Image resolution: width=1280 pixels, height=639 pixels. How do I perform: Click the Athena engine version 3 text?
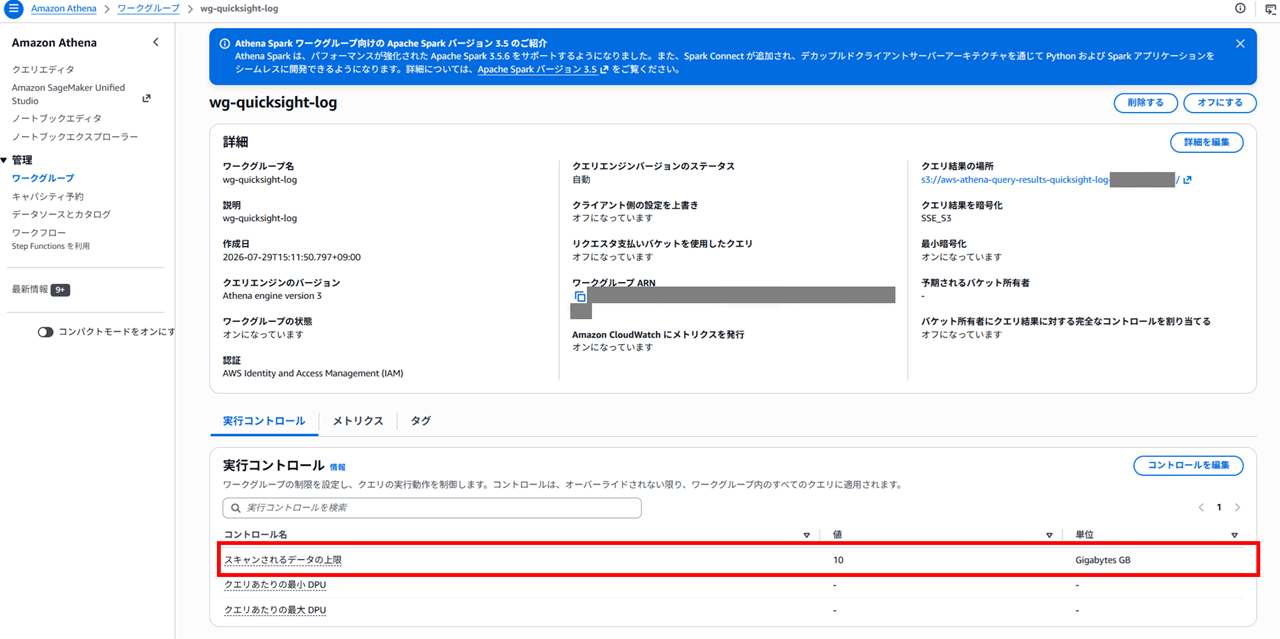point(272,296)
